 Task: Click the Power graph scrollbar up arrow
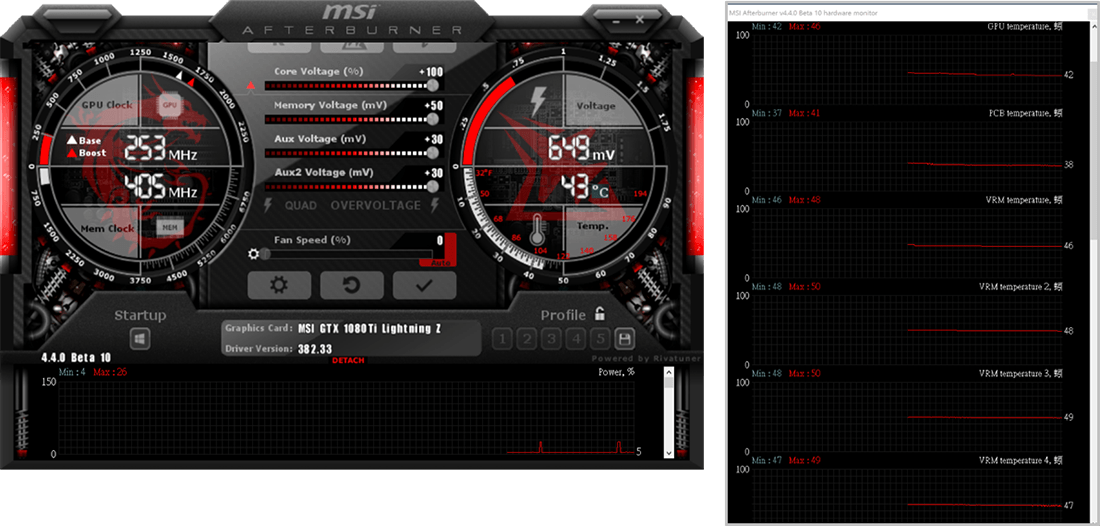point(669,372)
